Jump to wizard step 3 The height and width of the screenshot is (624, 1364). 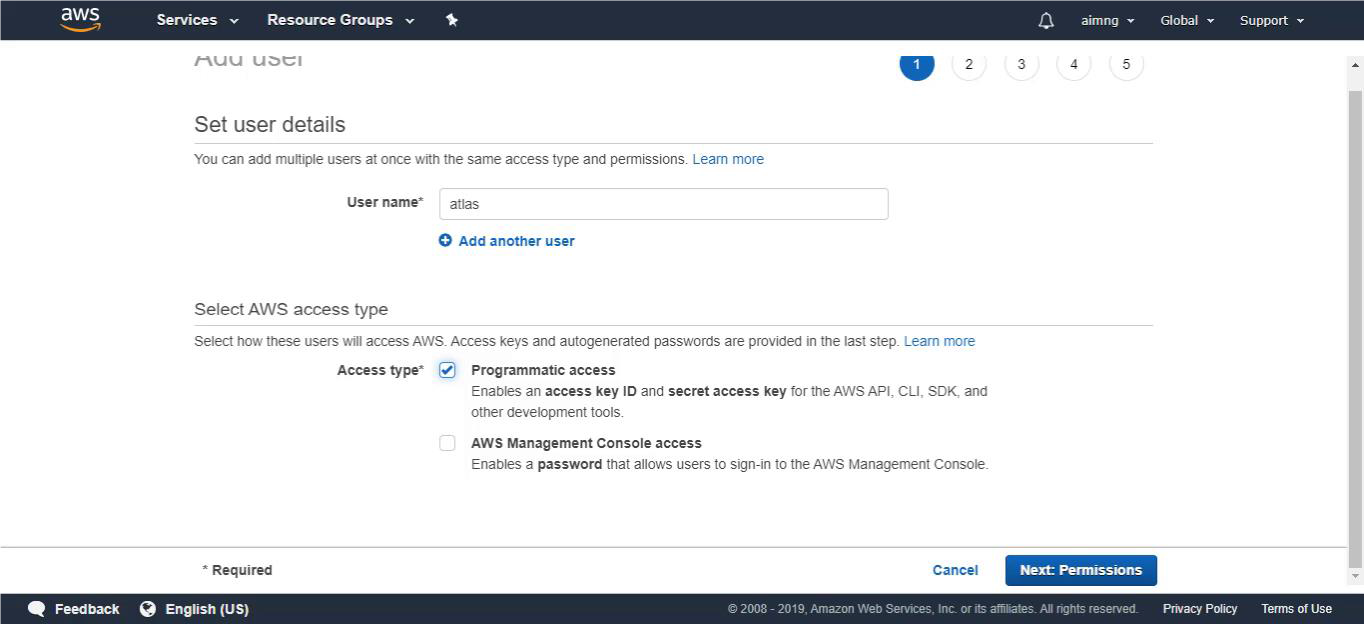click(1021, 64)
